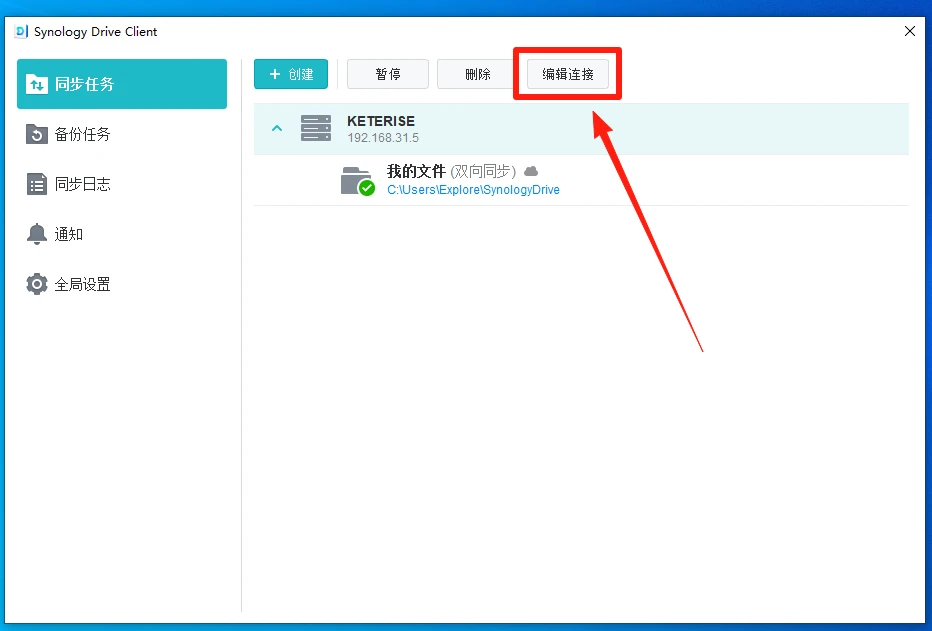Open the 通知 notifications section

122,234
